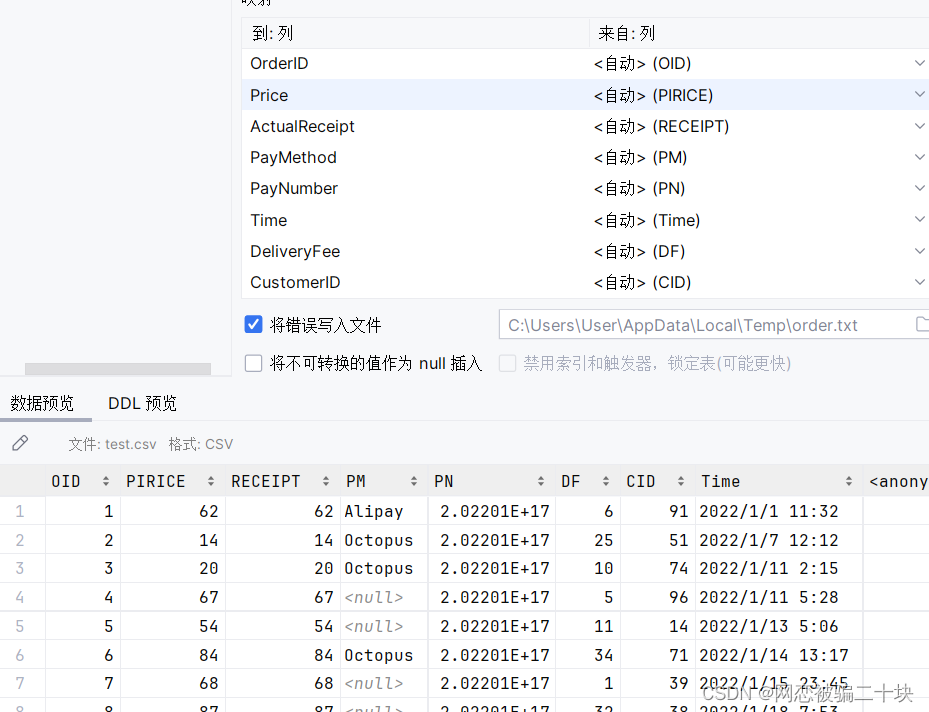929x712 pixels.
Task: Sort the OID column with its sort arrows
Action: [x=105, y=481]
